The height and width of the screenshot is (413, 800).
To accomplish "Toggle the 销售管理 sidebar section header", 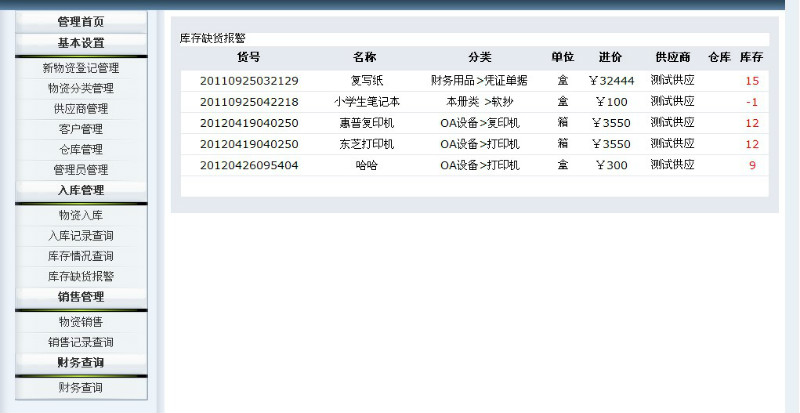I will [x=80, y=297].
